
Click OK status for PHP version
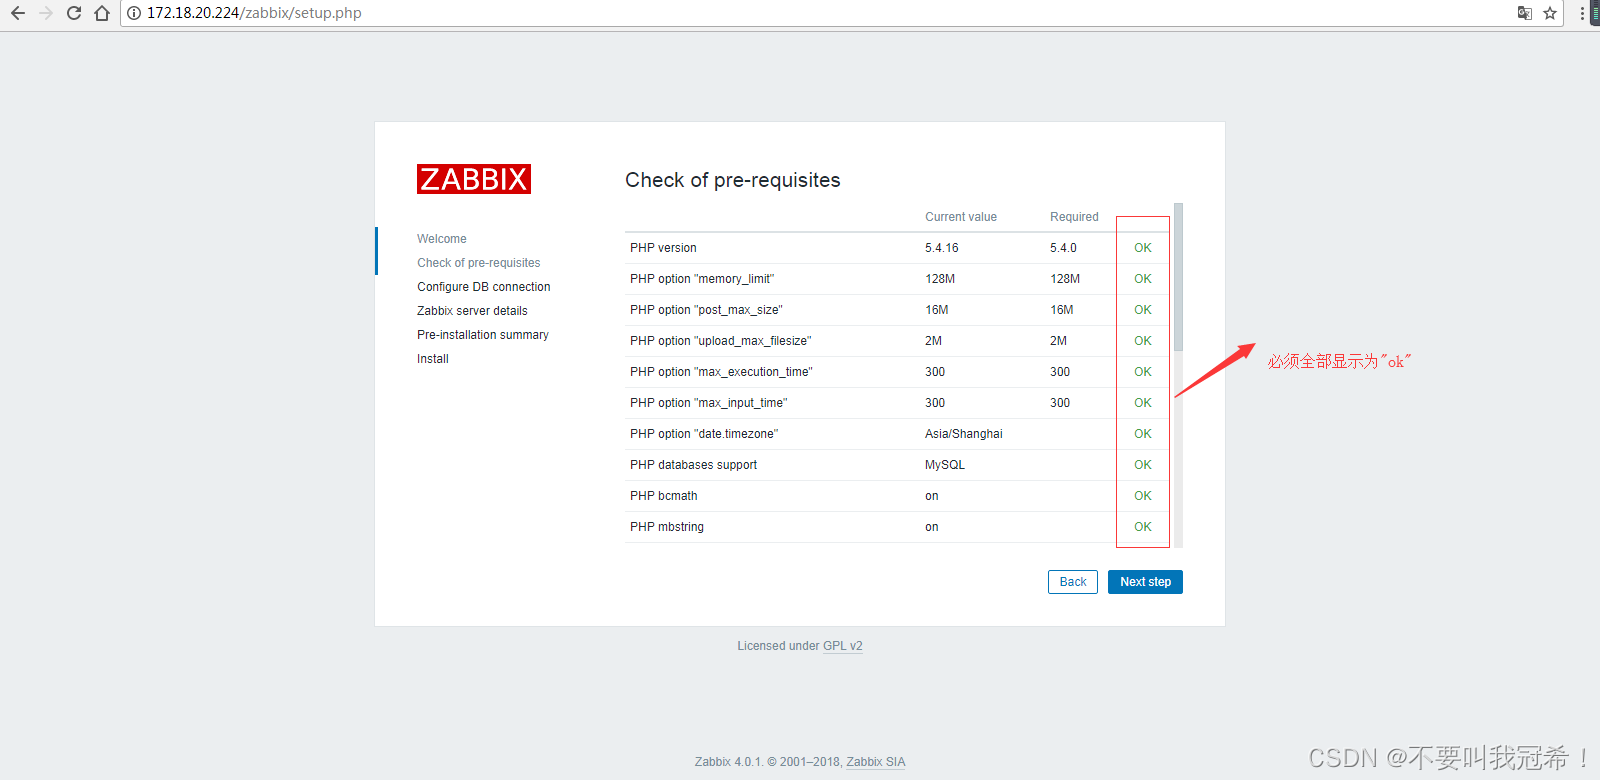point(1143,248)
